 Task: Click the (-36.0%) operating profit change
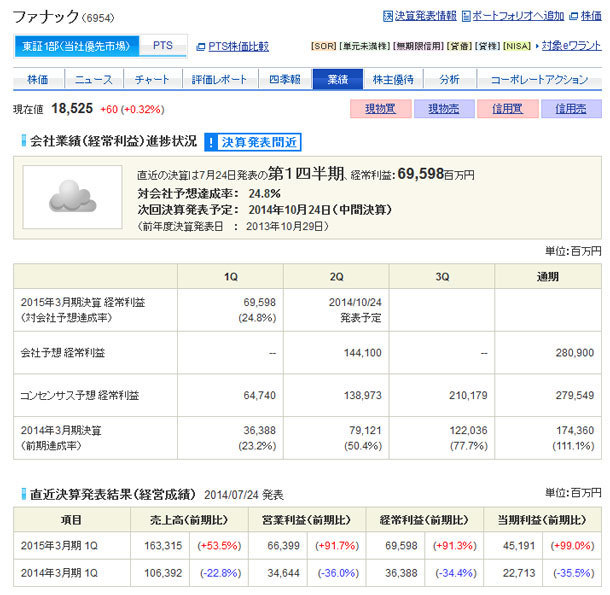pos(338,573)
